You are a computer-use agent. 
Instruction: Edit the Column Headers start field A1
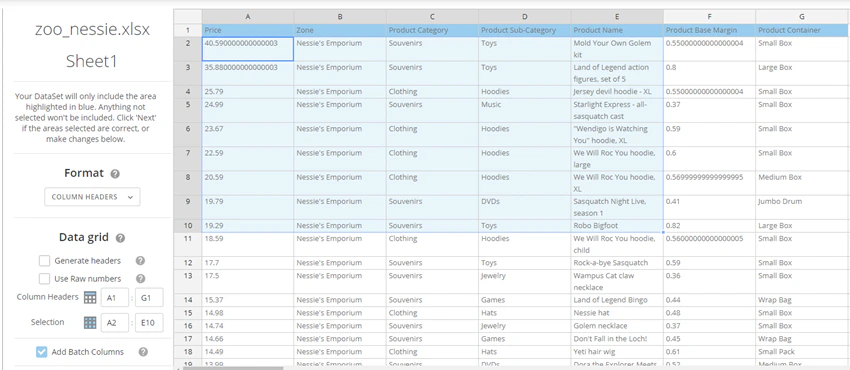click(x=115, y=297)
